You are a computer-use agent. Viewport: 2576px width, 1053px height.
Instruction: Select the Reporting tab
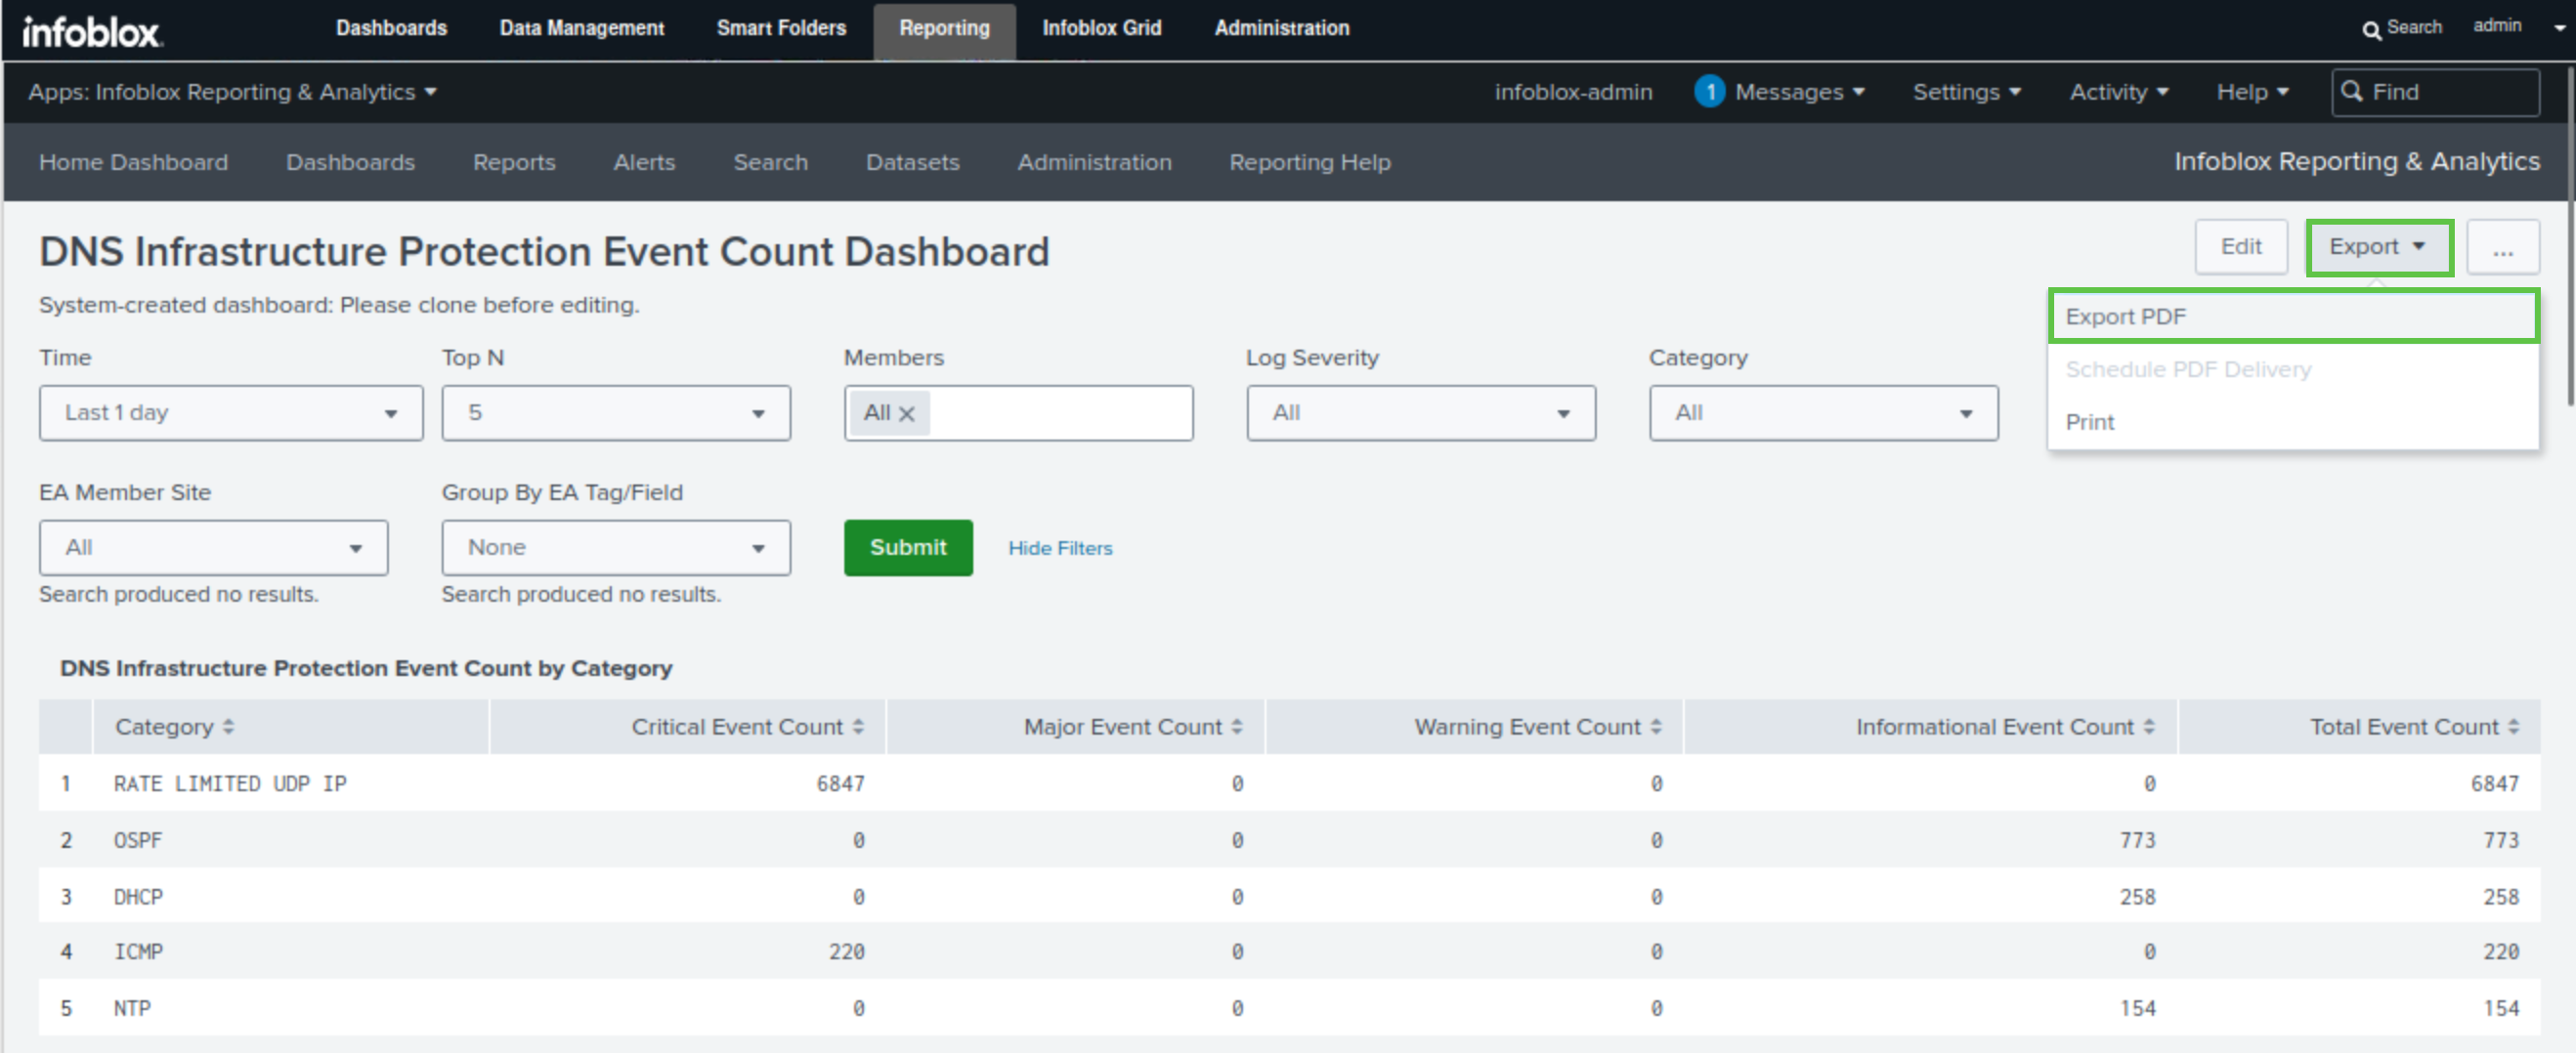944,29
